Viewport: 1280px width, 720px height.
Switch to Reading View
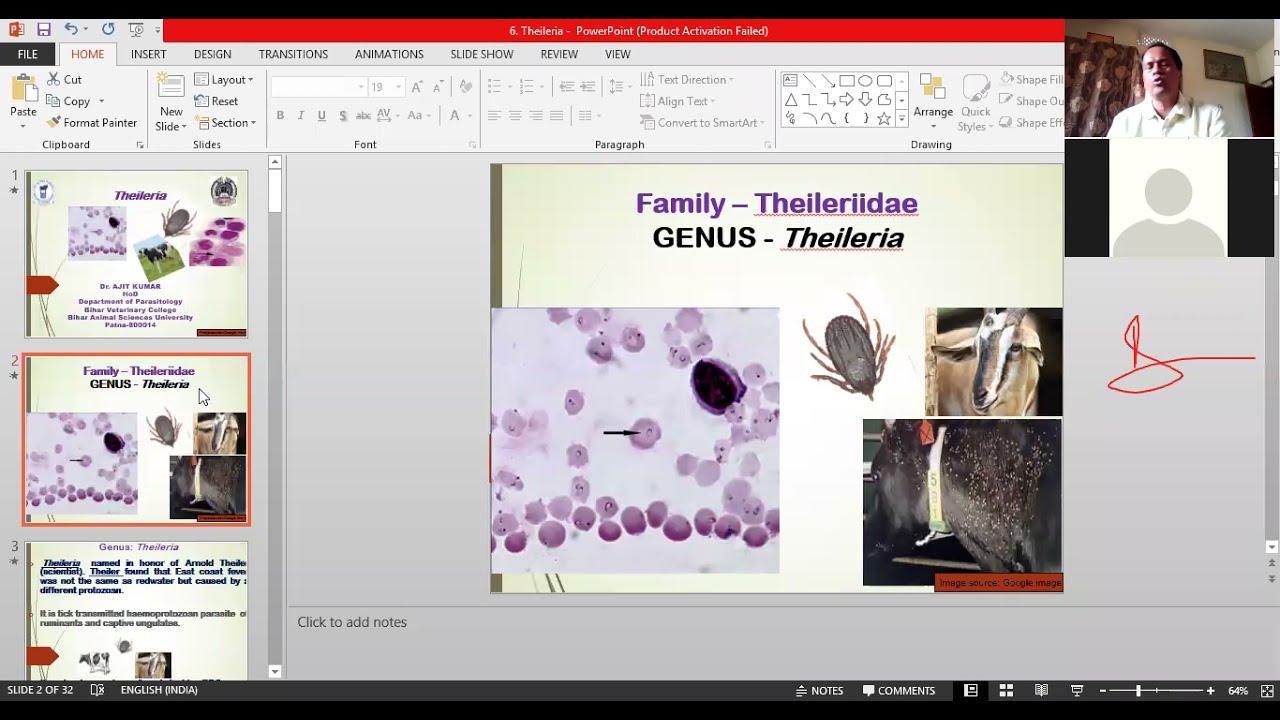click(x=1041, y=690)
